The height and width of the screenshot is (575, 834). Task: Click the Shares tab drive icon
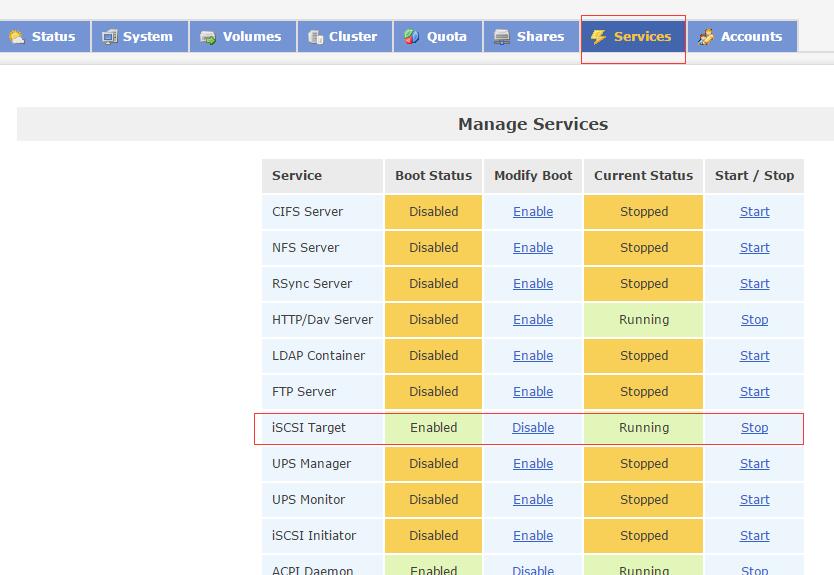(x=502, y=37)
